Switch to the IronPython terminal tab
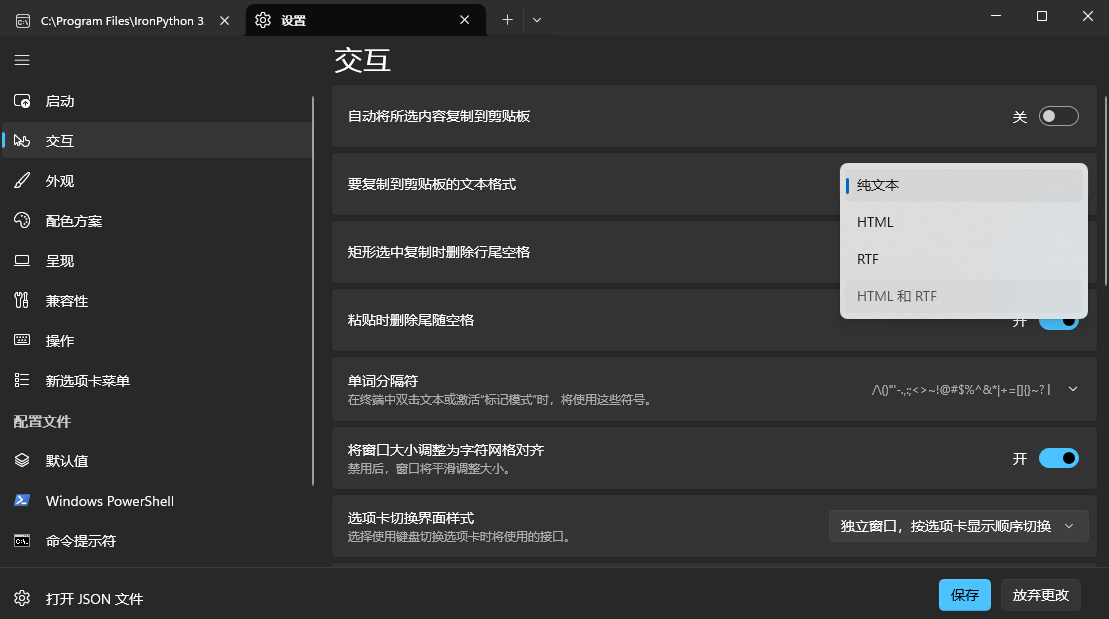Viewport: 1109px width, 619px height. (120, 20)
